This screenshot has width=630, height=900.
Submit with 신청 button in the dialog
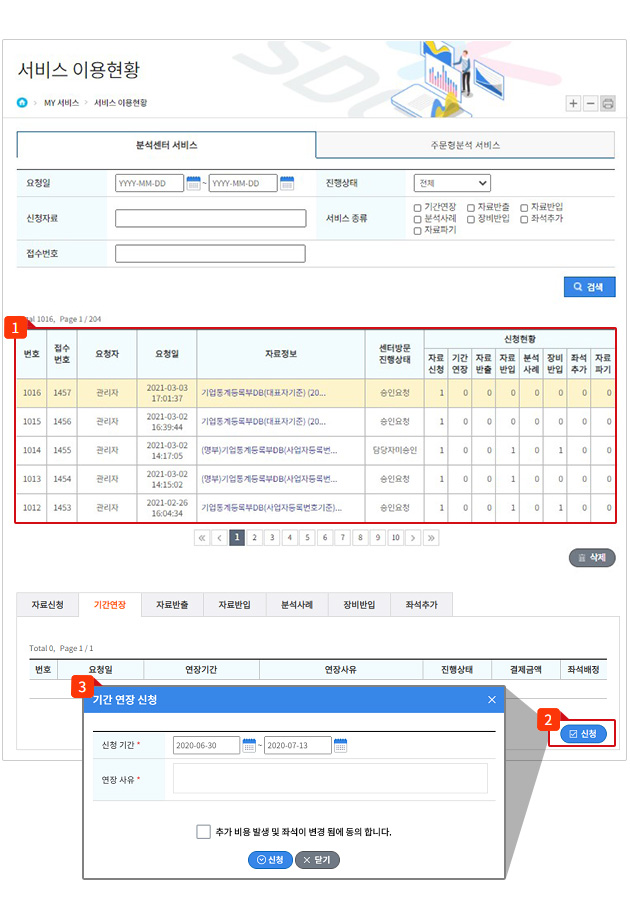(x=270, y=860)
